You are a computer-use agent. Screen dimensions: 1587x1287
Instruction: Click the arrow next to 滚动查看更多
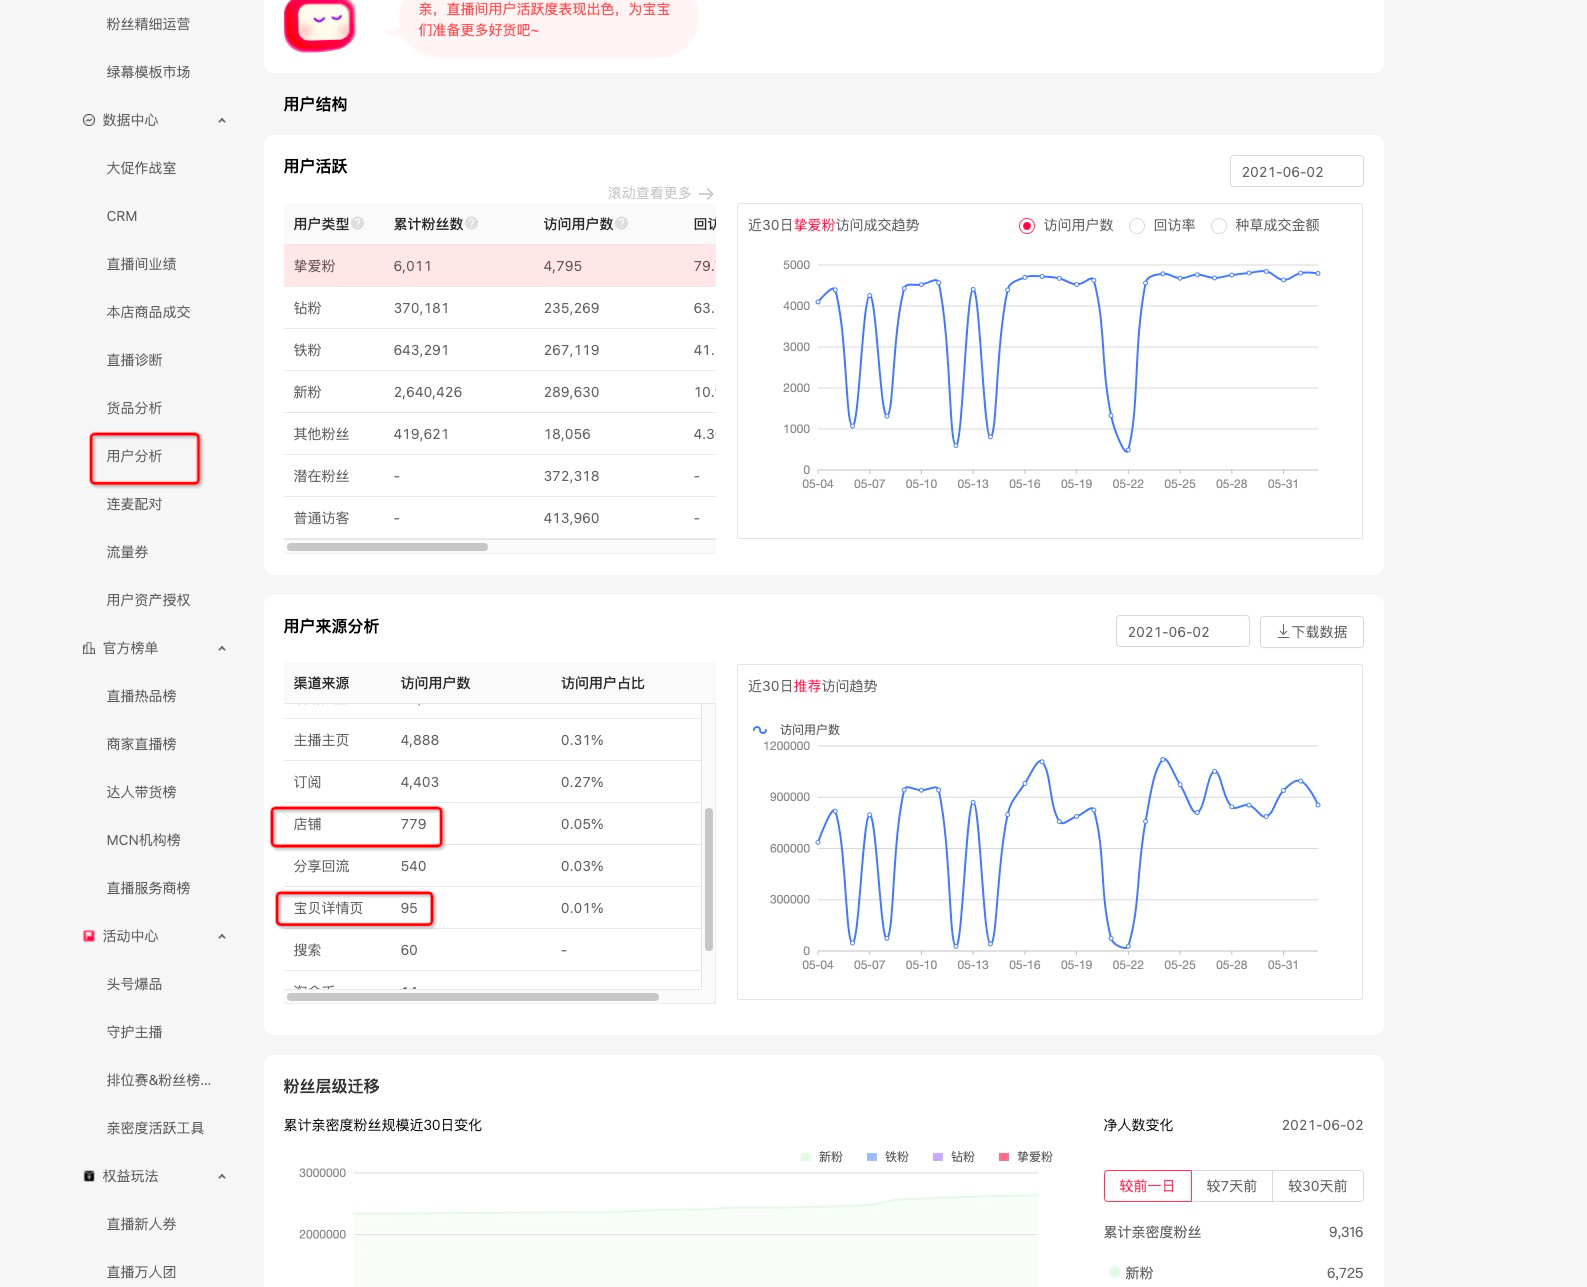click(706, 194)
